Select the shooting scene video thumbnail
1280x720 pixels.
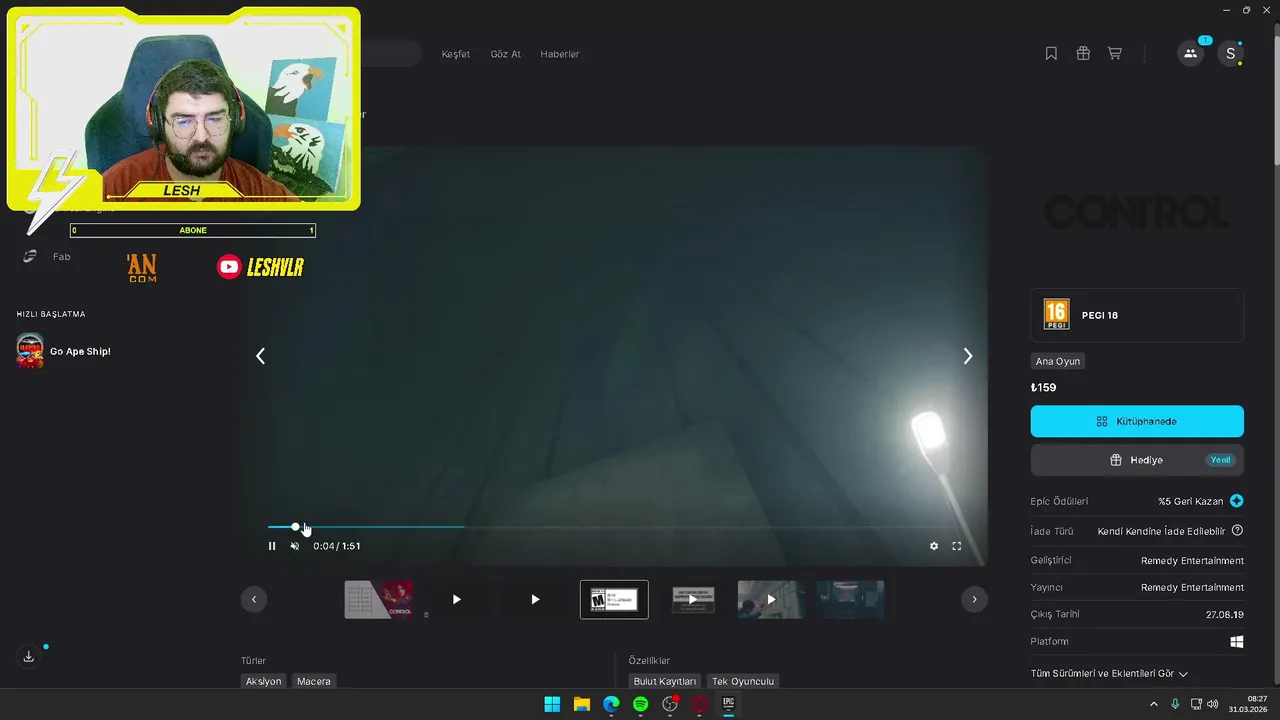[x=771, y=599]
